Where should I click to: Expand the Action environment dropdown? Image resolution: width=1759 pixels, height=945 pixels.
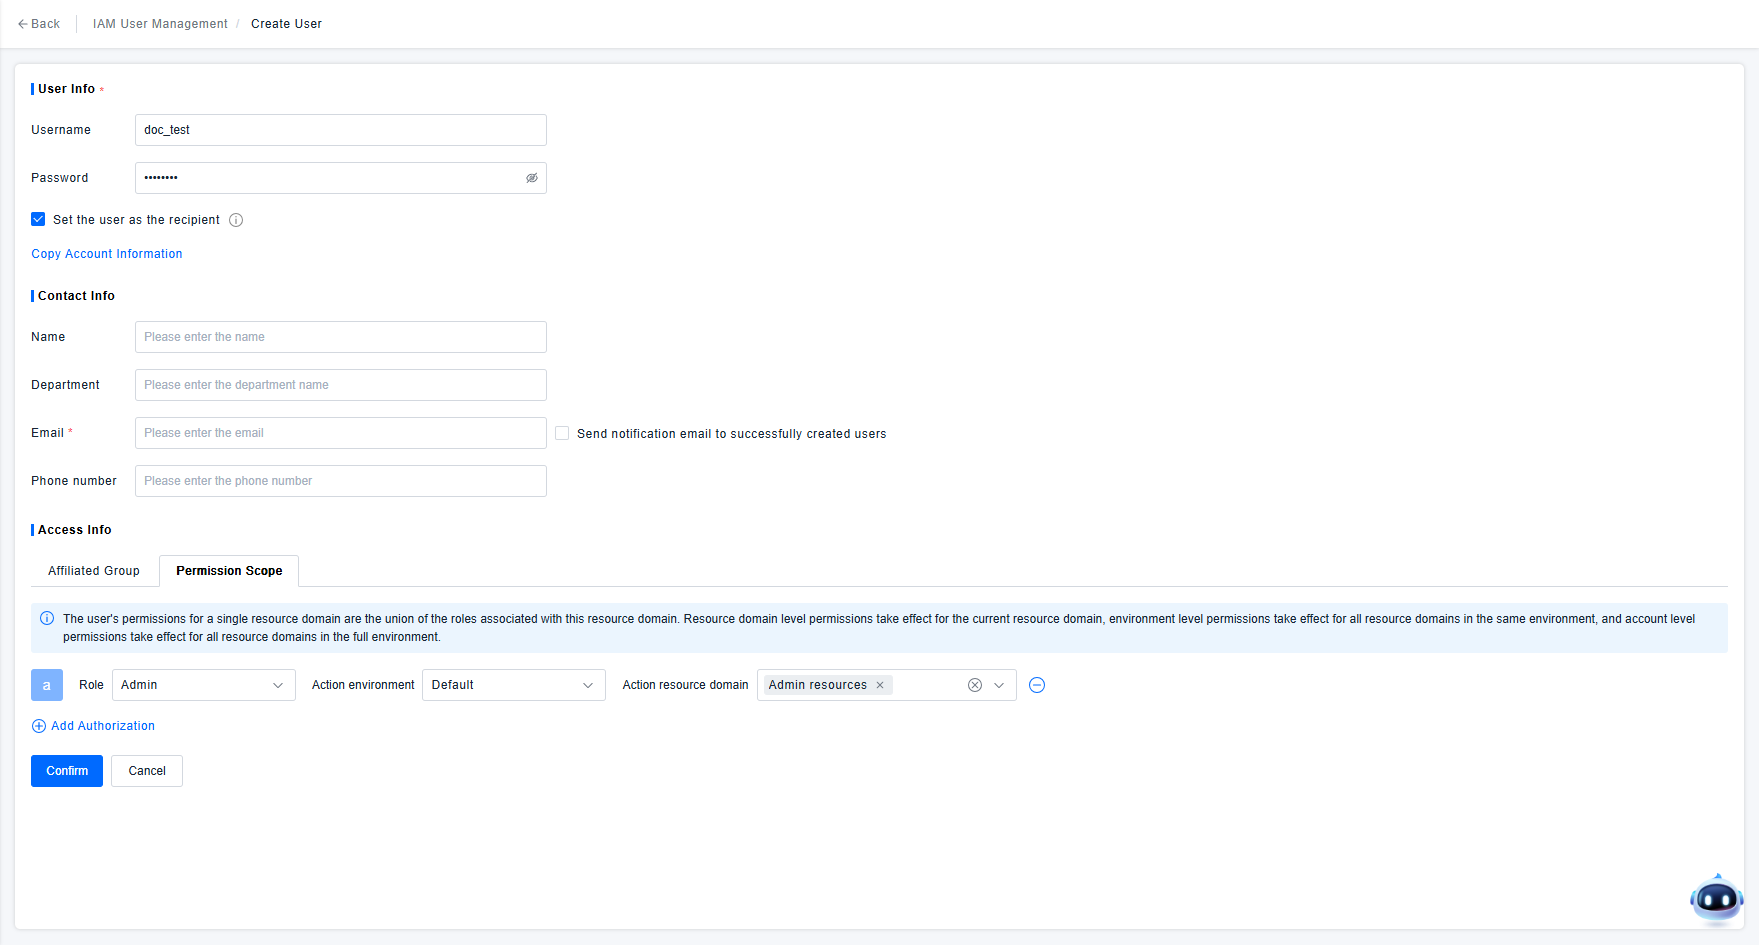[513, 685]
